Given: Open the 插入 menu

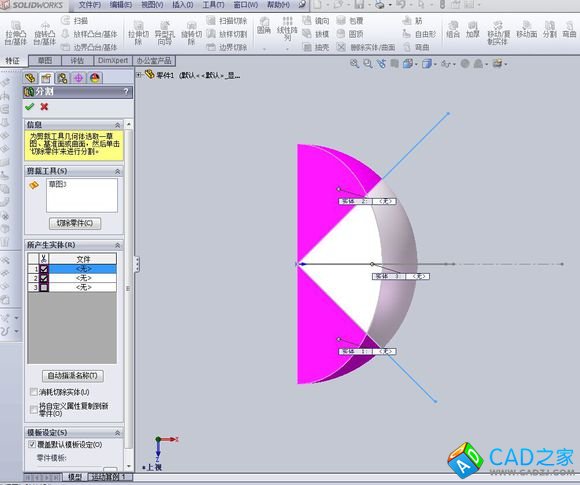Looking at the screenshot, I should pos(183,5).
